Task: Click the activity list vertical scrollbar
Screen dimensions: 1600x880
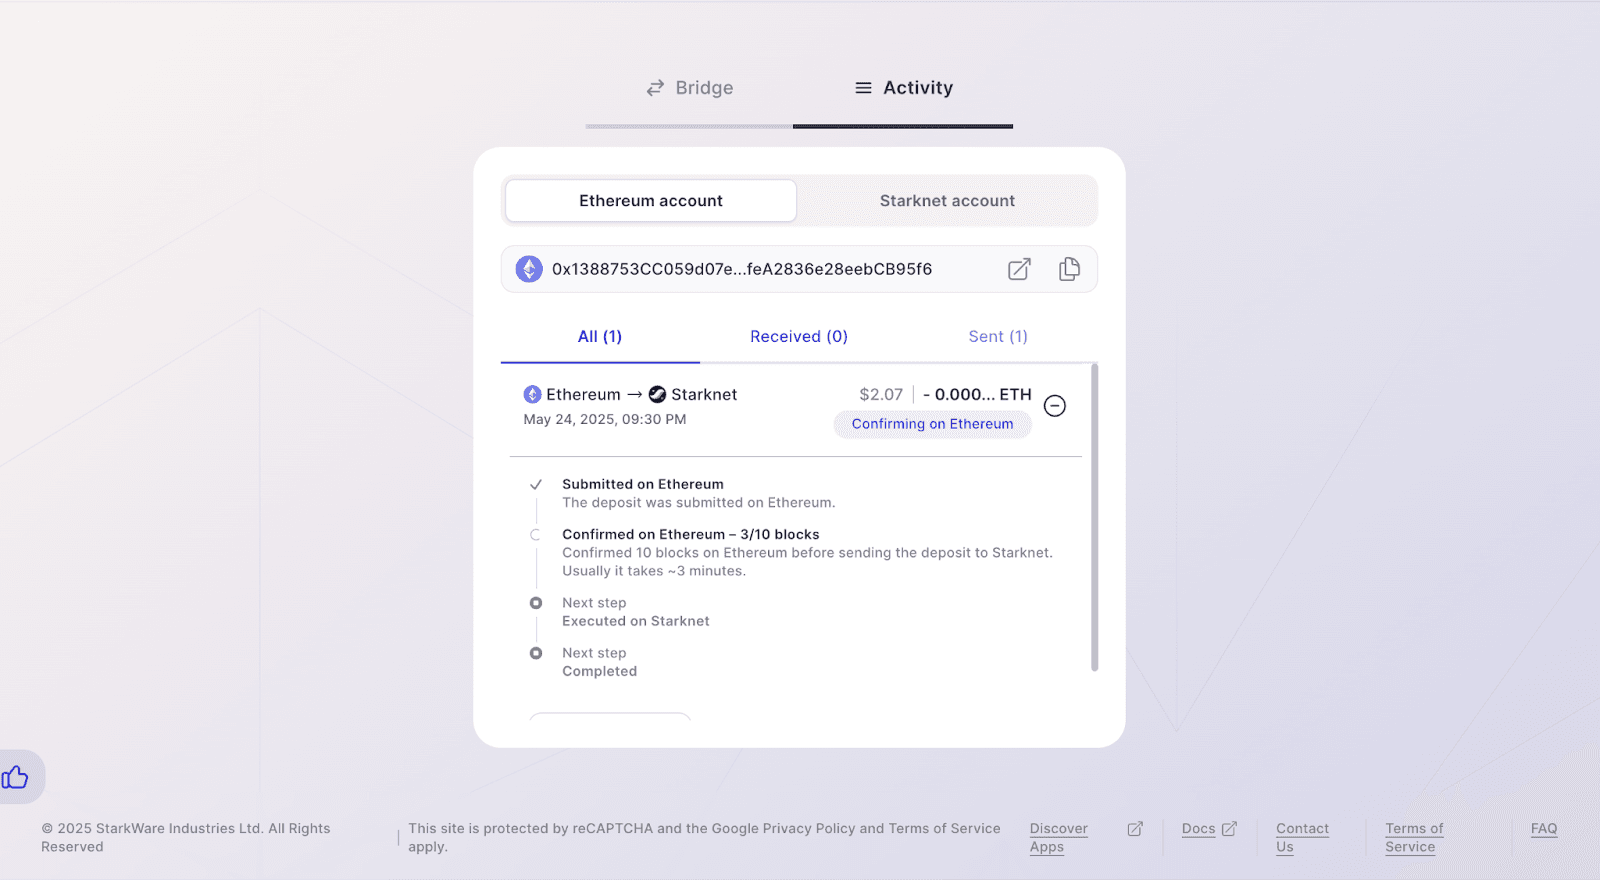Action: tap(1094, 517)
